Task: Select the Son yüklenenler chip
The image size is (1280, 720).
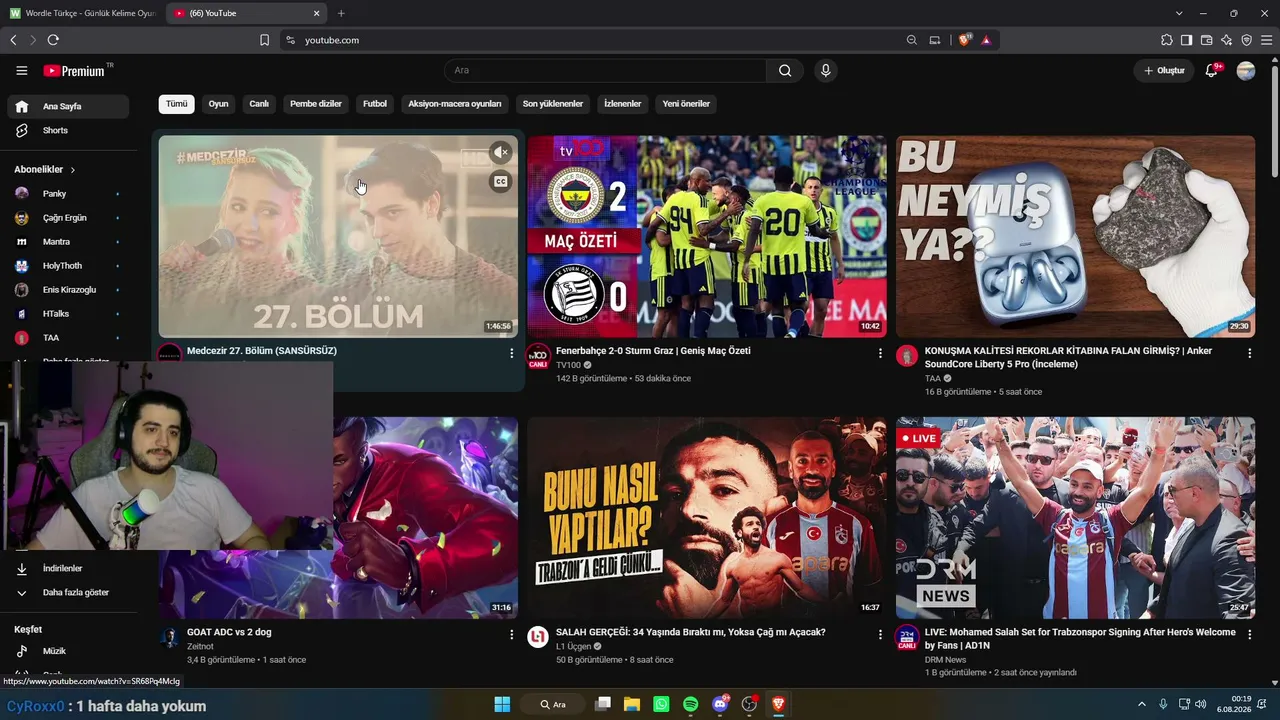Action: [x=553, y=104]
